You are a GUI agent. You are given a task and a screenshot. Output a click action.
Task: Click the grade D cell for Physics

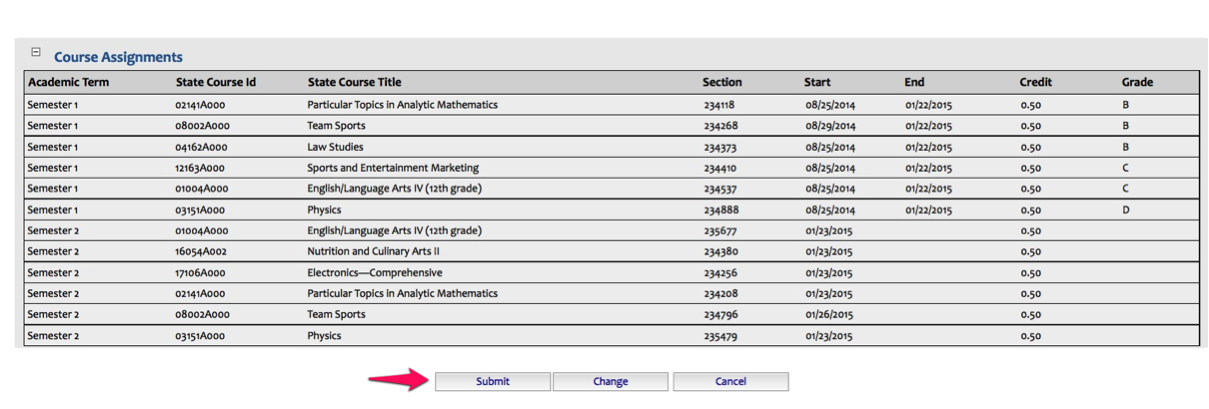[x=1126, y=210]
